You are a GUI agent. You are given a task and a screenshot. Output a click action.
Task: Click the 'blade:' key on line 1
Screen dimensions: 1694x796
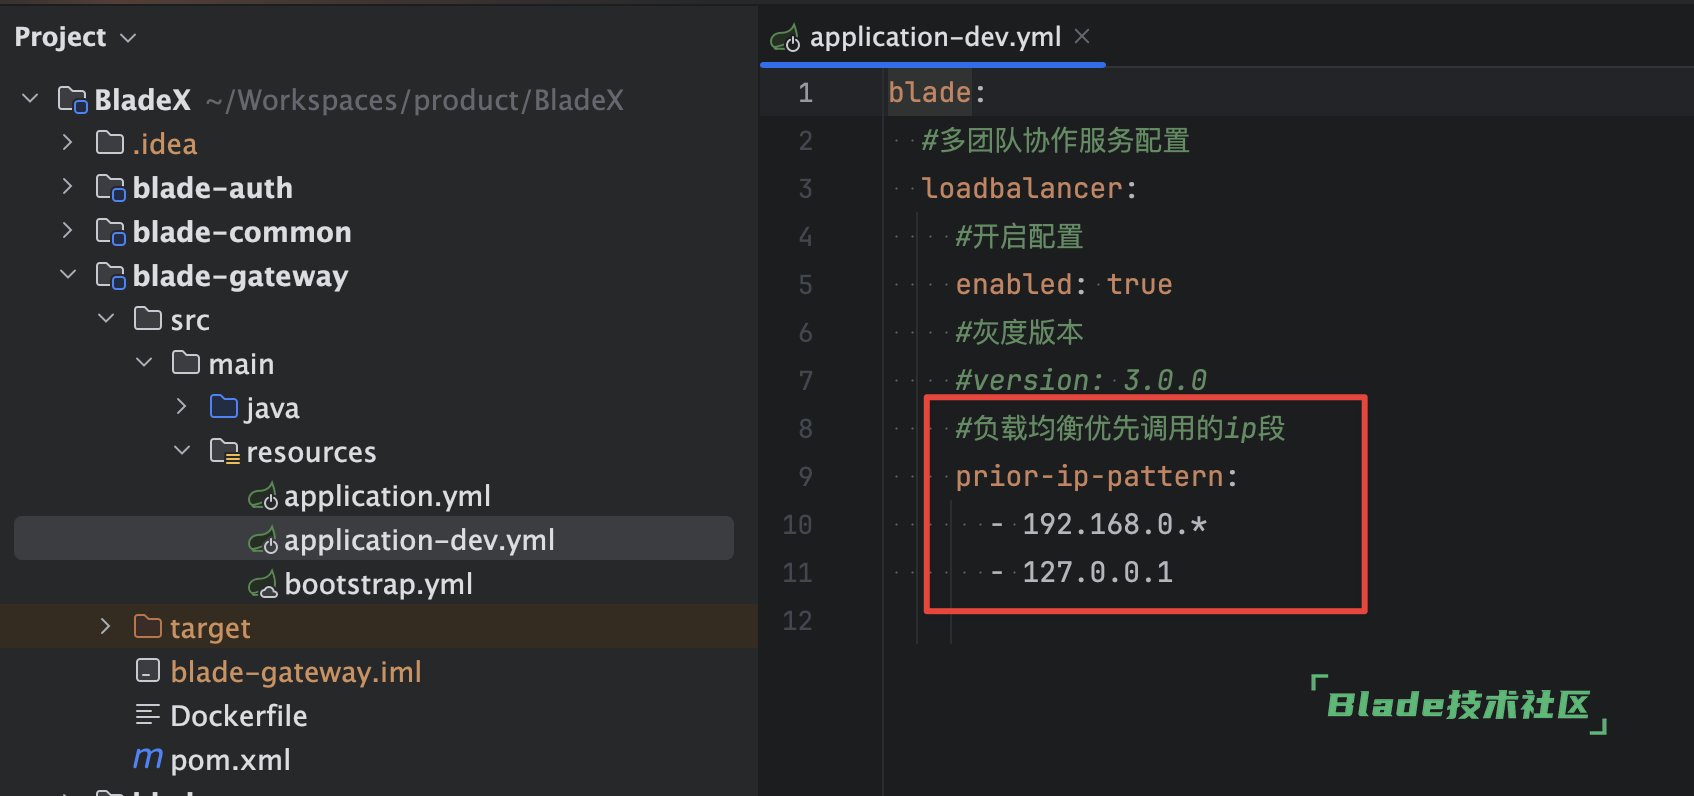(937, 92)
